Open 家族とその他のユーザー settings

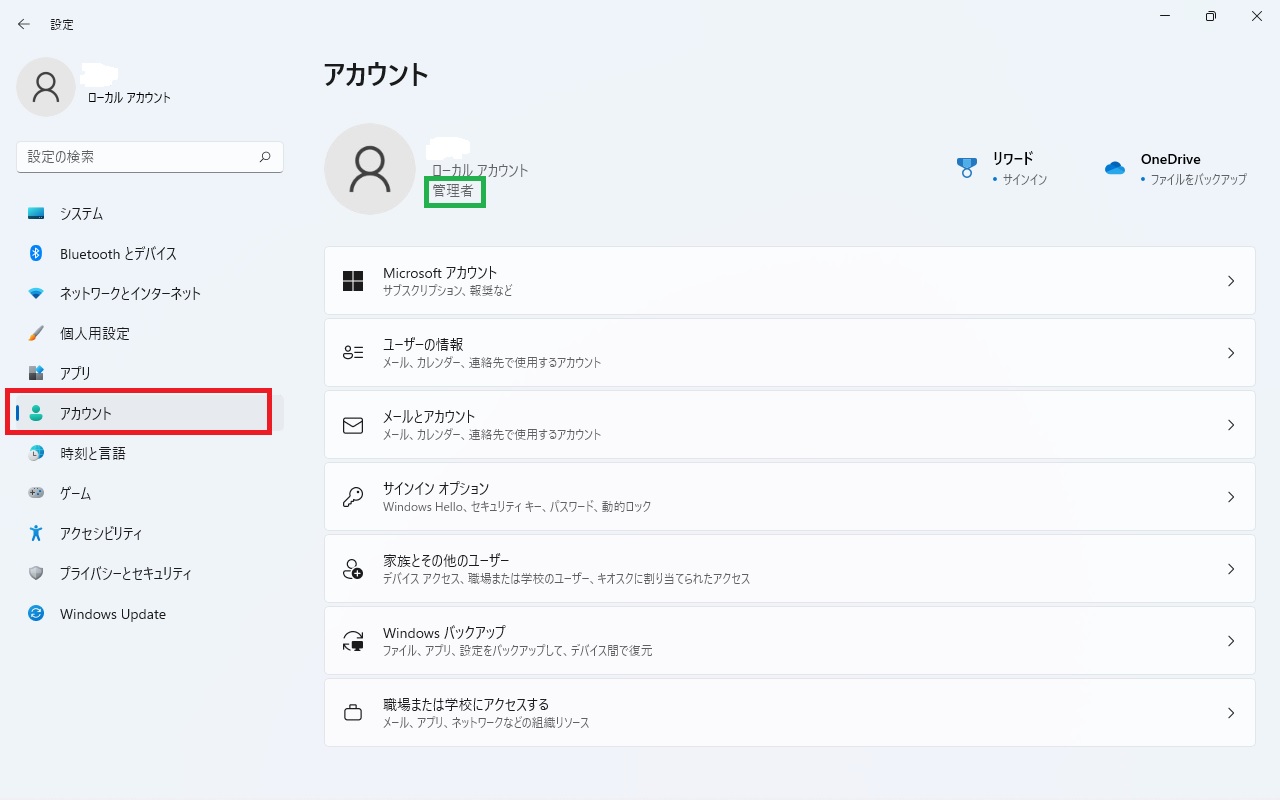point(446,561)
